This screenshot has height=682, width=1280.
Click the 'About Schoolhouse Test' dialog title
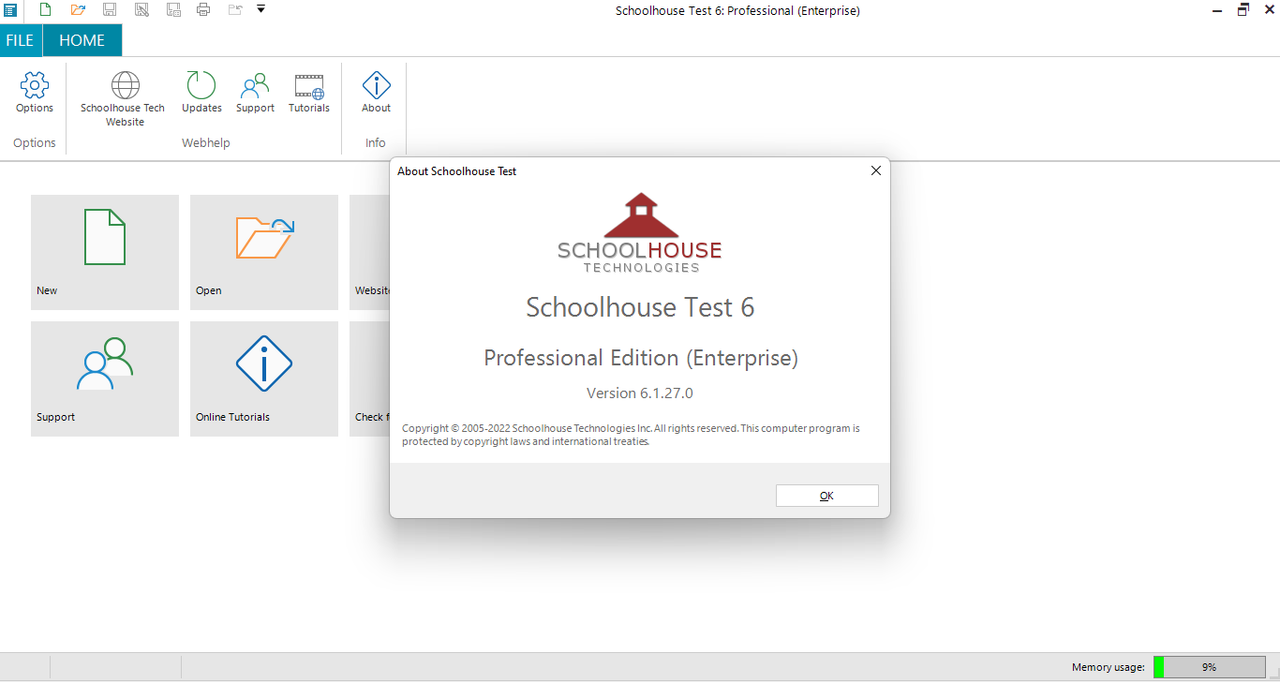pyautogui.click(x=457, y=171)
